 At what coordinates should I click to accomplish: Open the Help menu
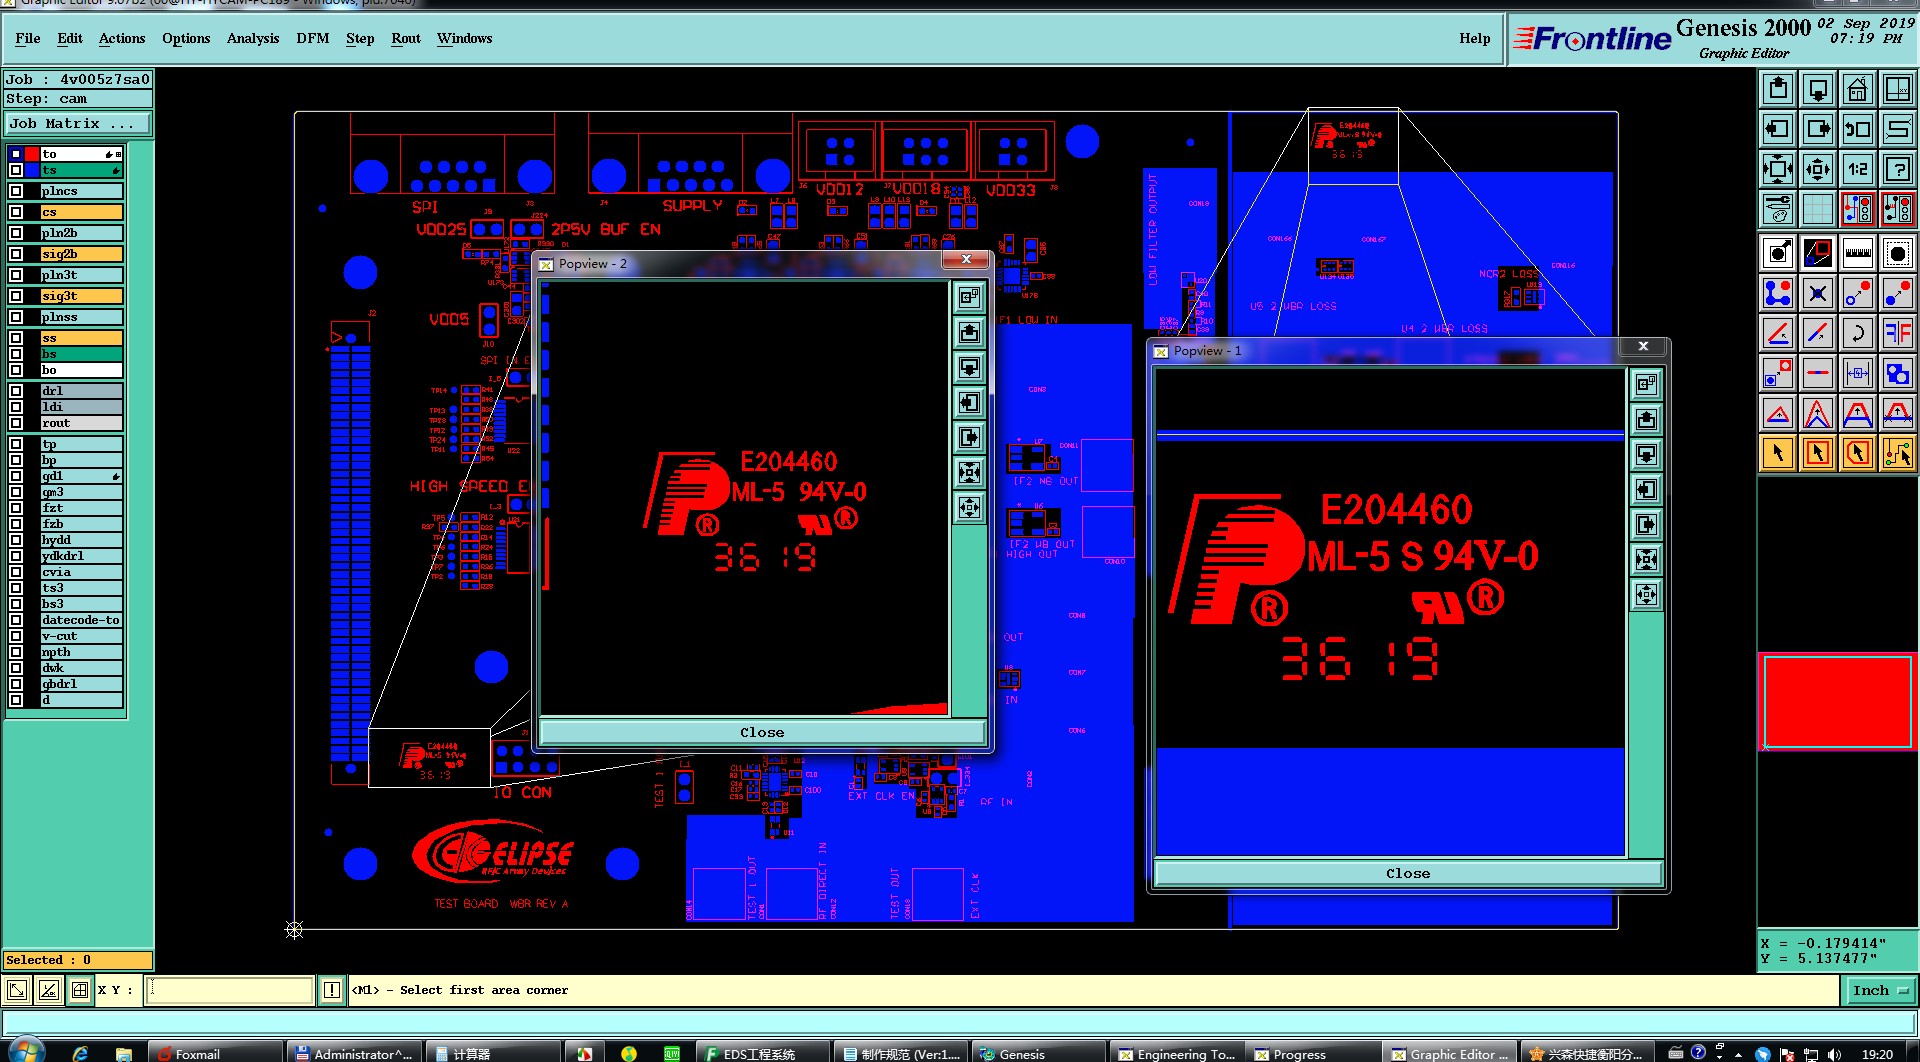[1474, 38]
